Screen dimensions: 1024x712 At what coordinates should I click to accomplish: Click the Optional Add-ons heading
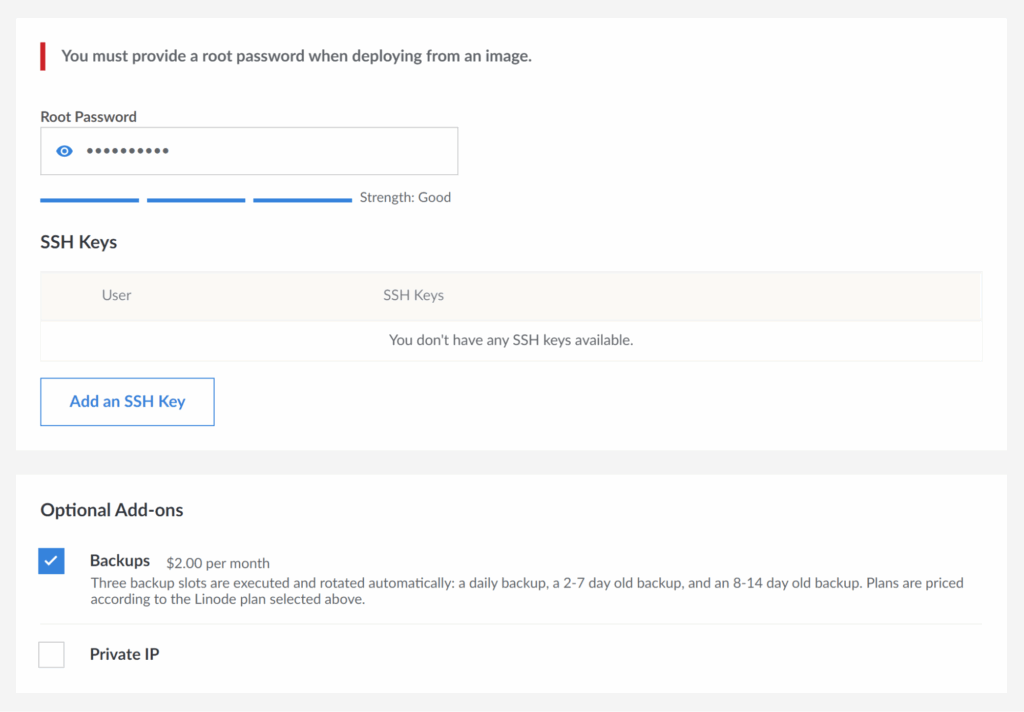111,510
